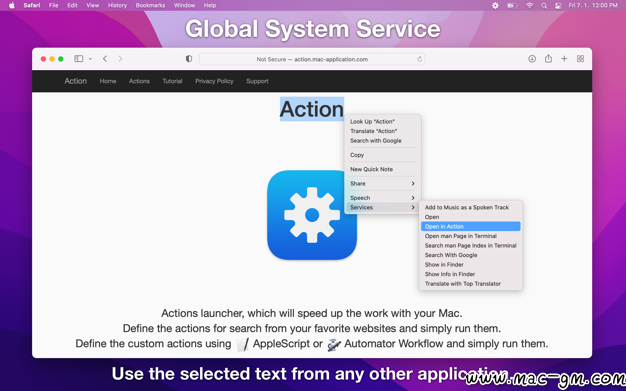
Task: Choose Look Up "Action" in context menu
Action: pyautogui.click(x=382, y=121)
